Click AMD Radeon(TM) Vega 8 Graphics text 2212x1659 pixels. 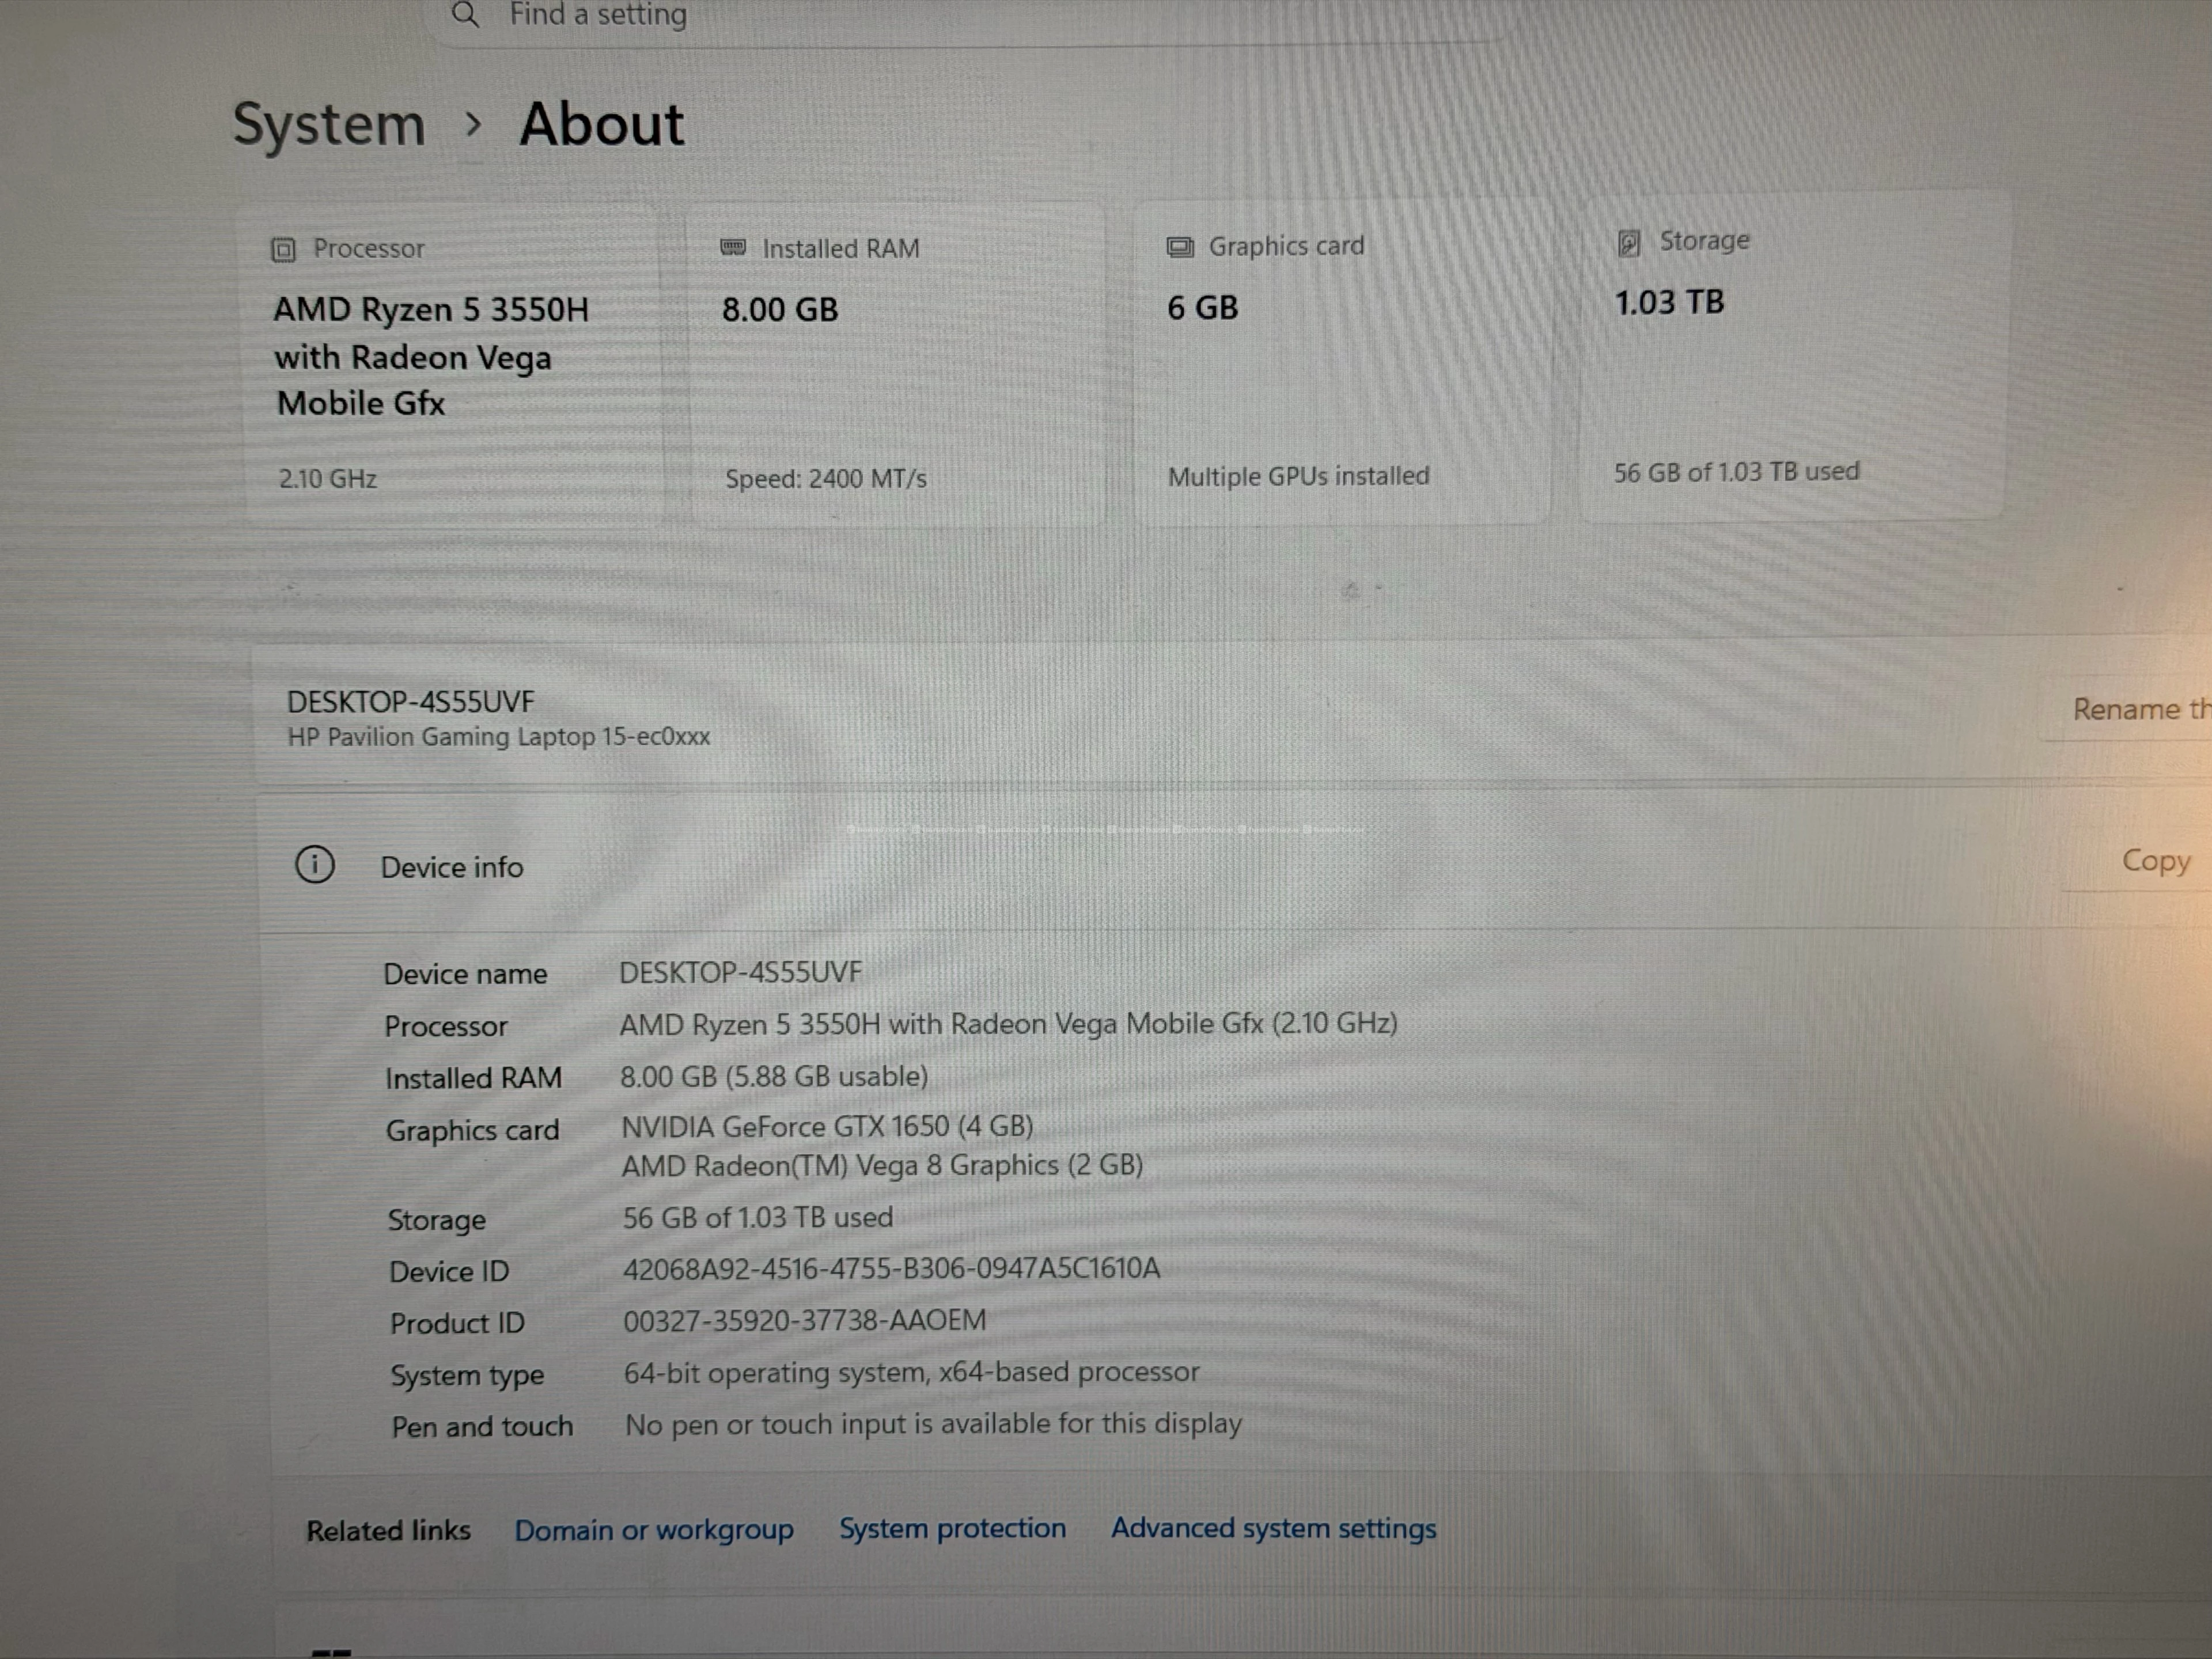882,1166
